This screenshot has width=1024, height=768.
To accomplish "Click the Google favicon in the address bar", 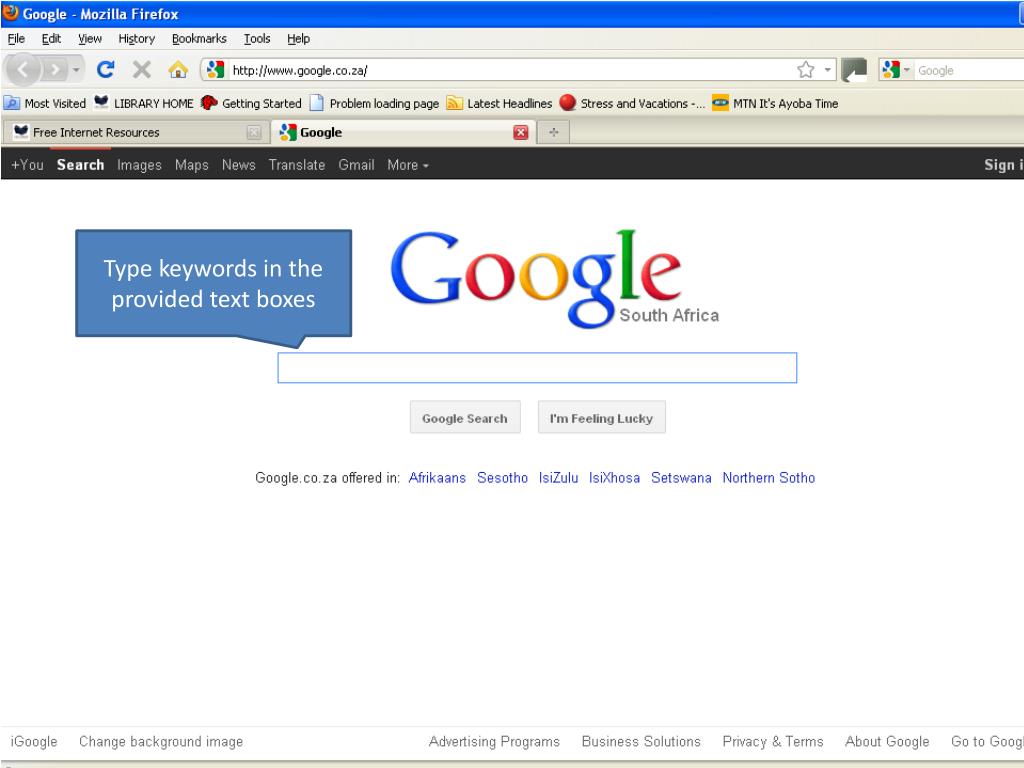I will pyautogui.click(x=215, y=70).
